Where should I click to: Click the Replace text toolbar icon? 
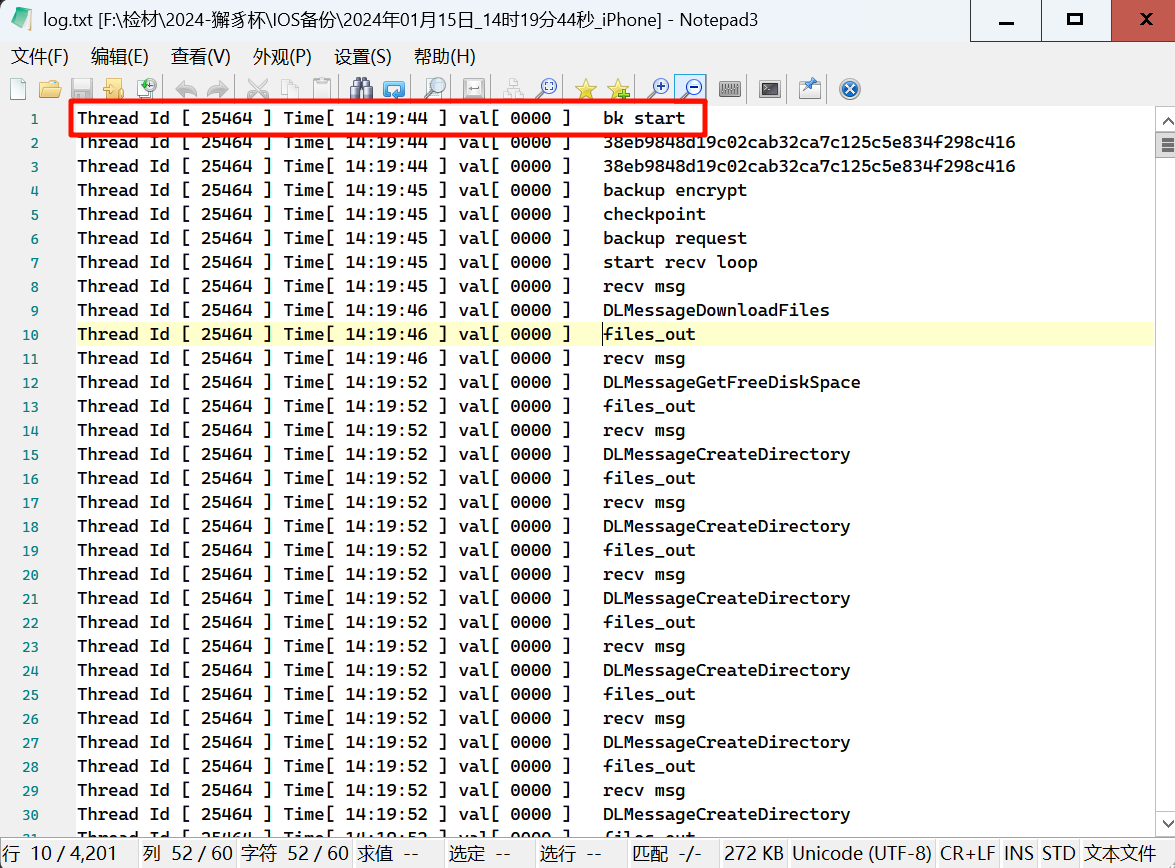coord(393,89)
